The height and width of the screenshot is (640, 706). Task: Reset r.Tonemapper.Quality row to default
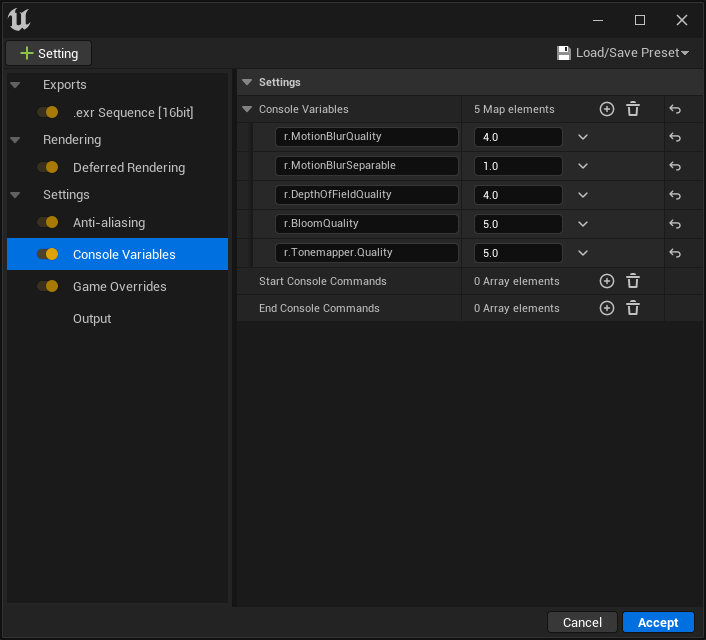pos(675,253)
